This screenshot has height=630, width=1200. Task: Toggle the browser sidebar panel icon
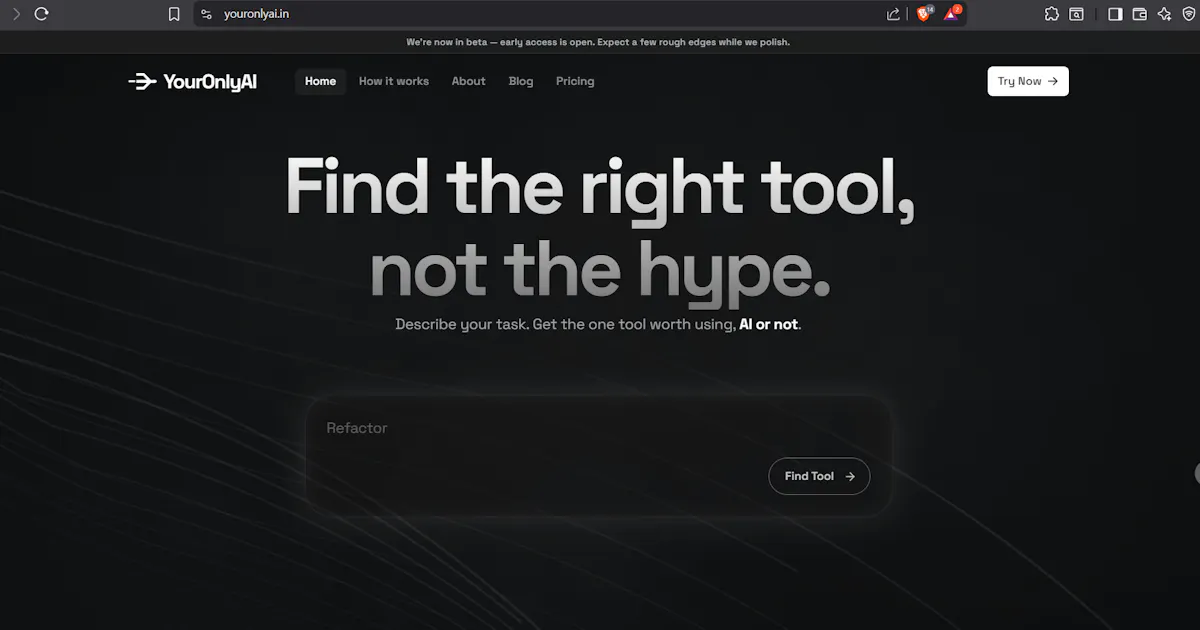click(x=1115, y=14)
